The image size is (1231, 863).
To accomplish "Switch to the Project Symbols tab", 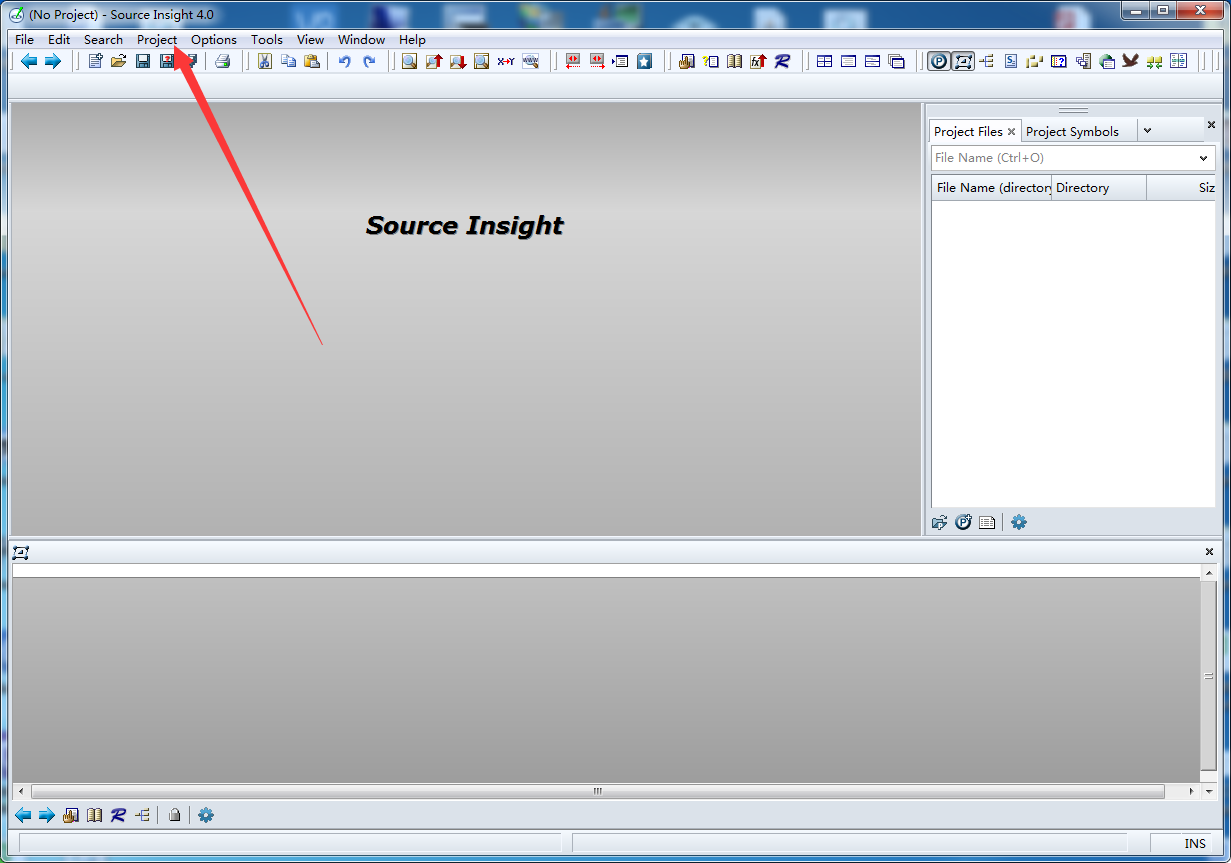I will click(x=1072, y=131).
